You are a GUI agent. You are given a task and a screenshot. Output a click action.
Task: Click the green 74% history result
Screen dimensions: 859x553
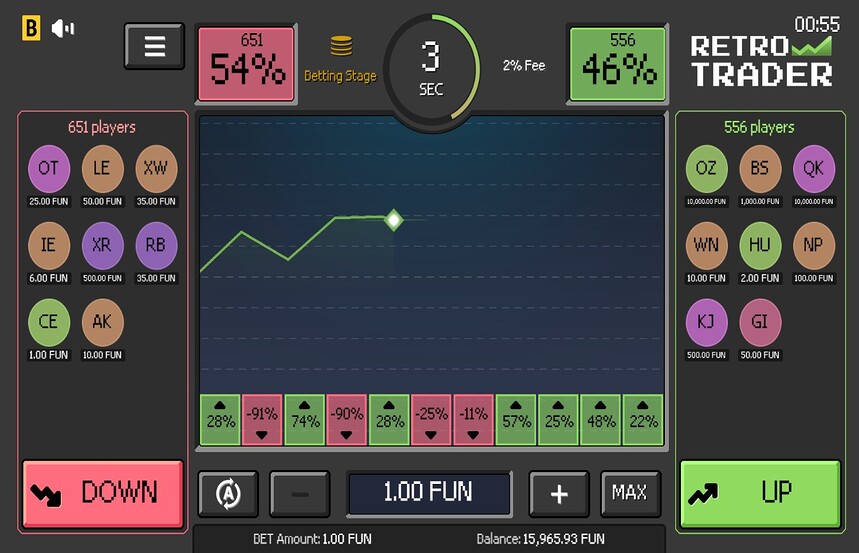(x=305, y=420)
